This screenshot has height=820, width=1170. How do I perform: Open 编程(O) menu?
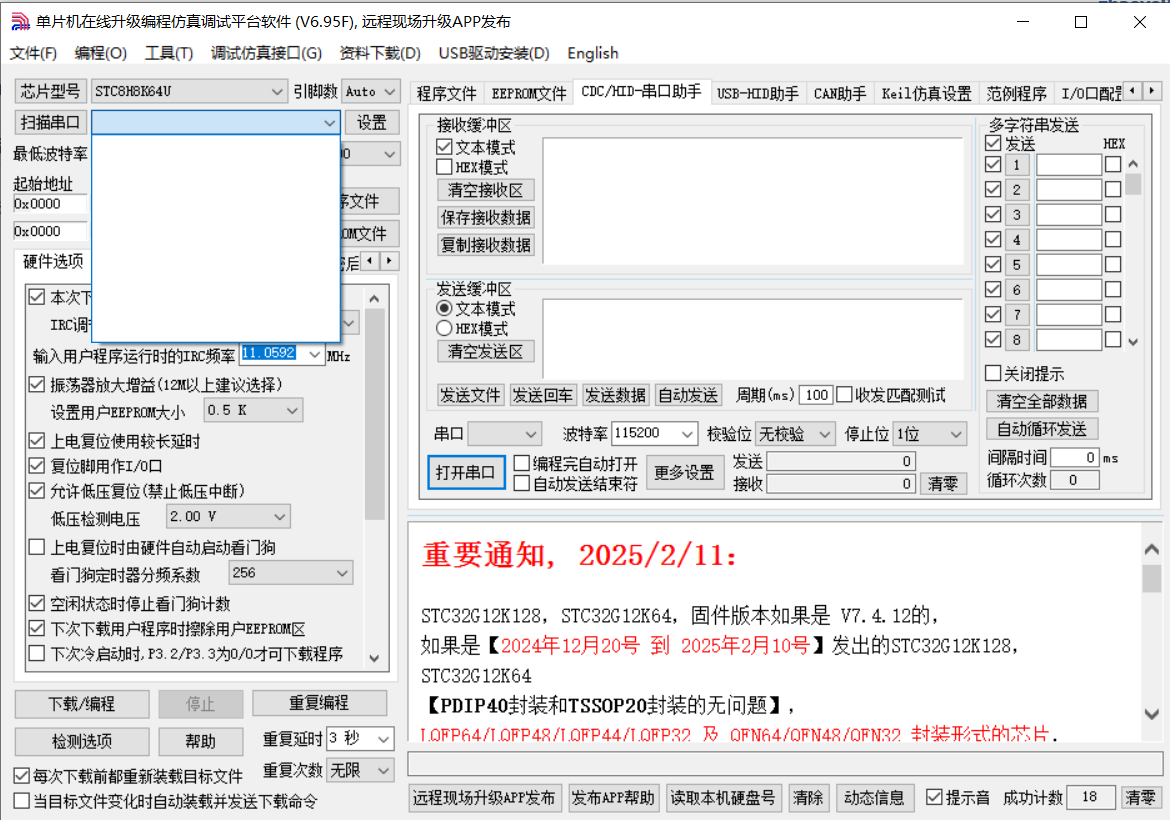click(101, 53)
